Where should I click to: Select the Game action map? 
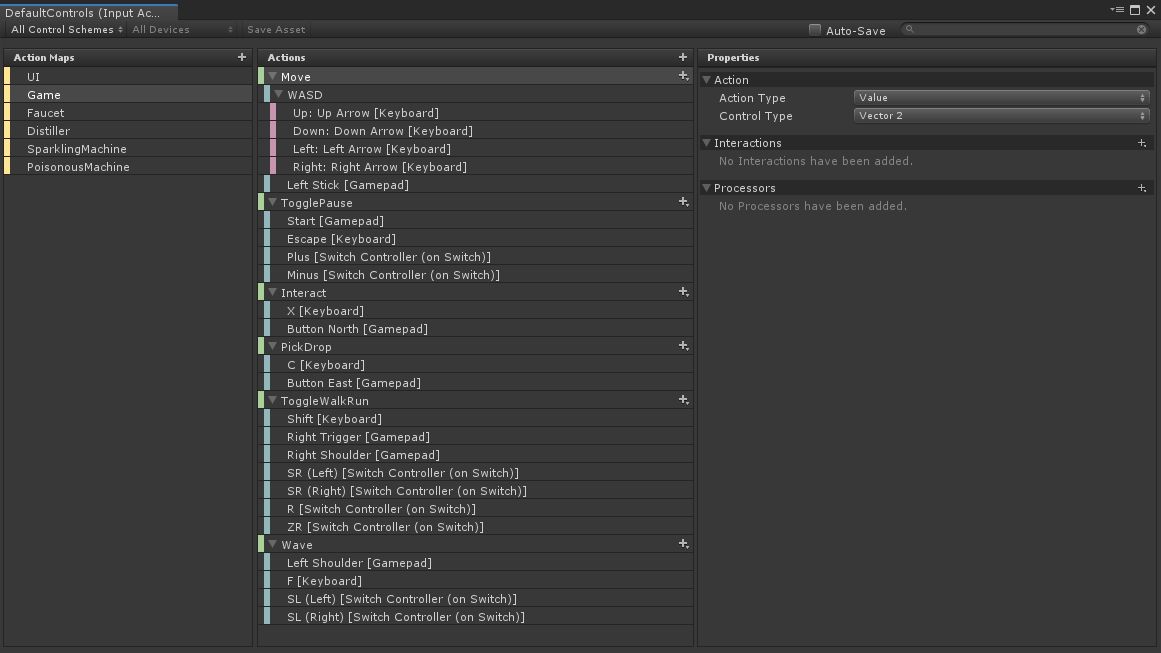(128, 95)
